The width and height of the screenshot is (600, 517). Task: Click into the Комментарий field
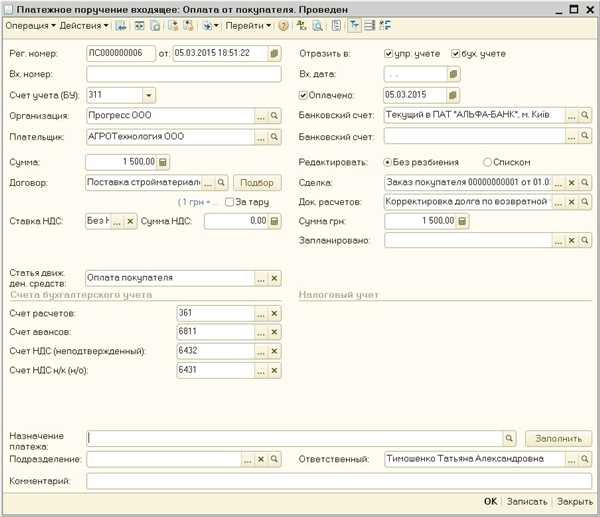(x=339, y=481)
